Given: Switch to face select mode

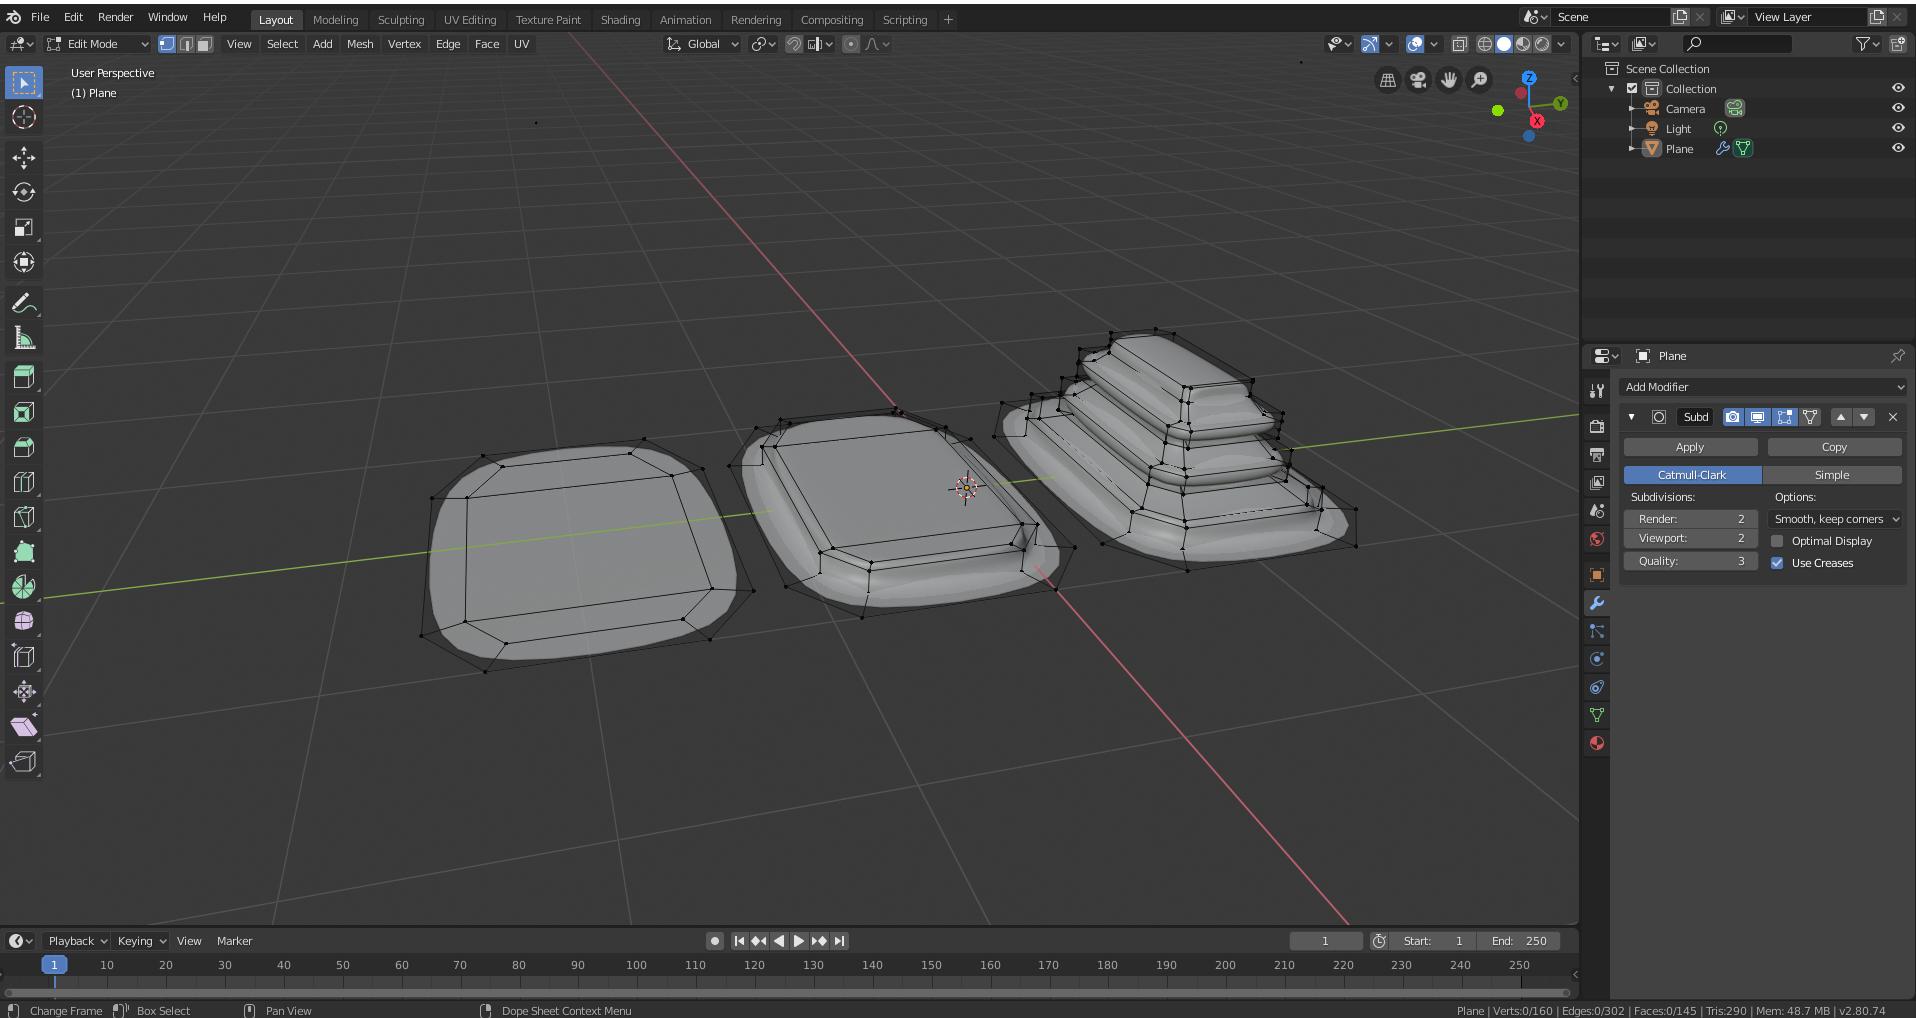Looking at the screenshot, I should click(x=204, y=44).
